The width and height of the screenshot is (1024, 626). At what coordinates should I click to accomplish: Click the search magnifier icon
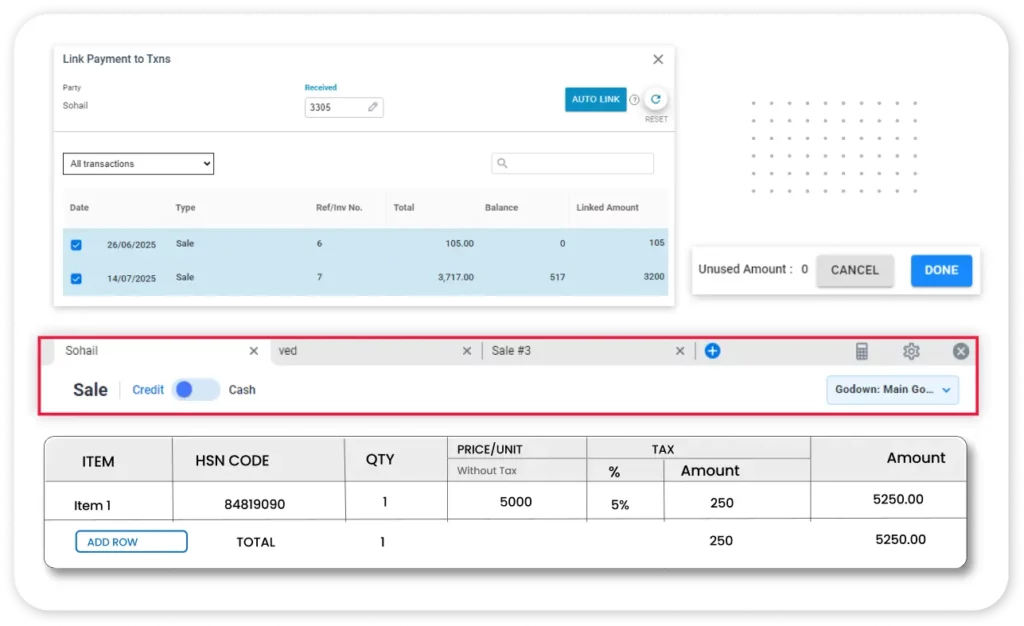tap(502, 163)
